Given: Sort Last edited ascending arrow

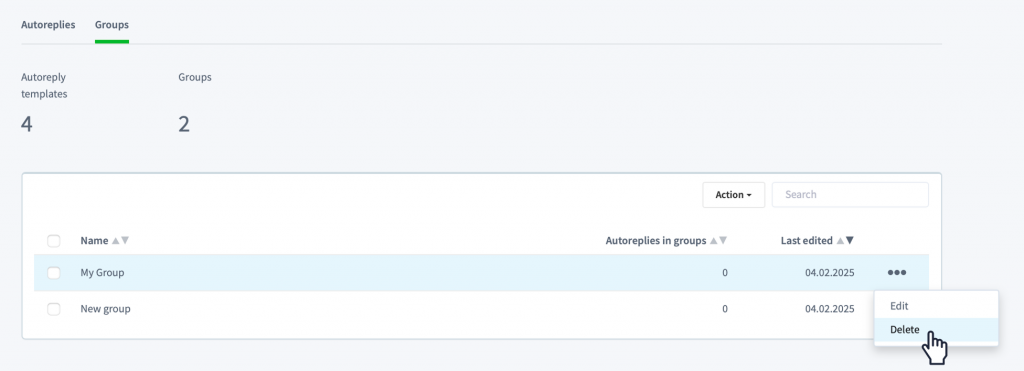Looking at the screenshot, I should click(840, 240).
